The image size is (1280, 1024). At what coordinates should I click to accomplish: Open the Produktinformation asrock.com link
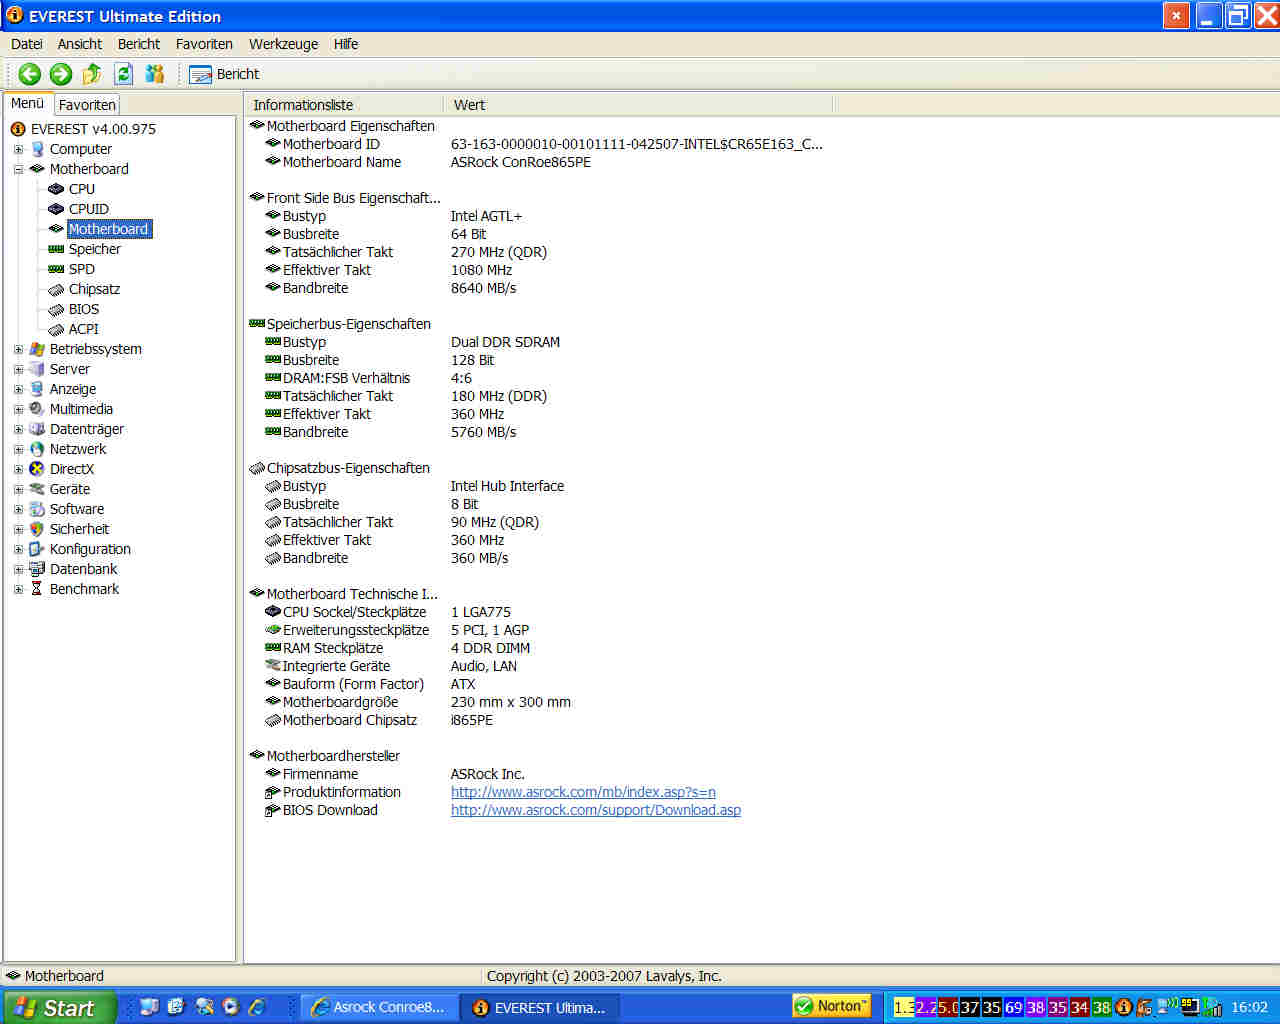pos(583,792)
